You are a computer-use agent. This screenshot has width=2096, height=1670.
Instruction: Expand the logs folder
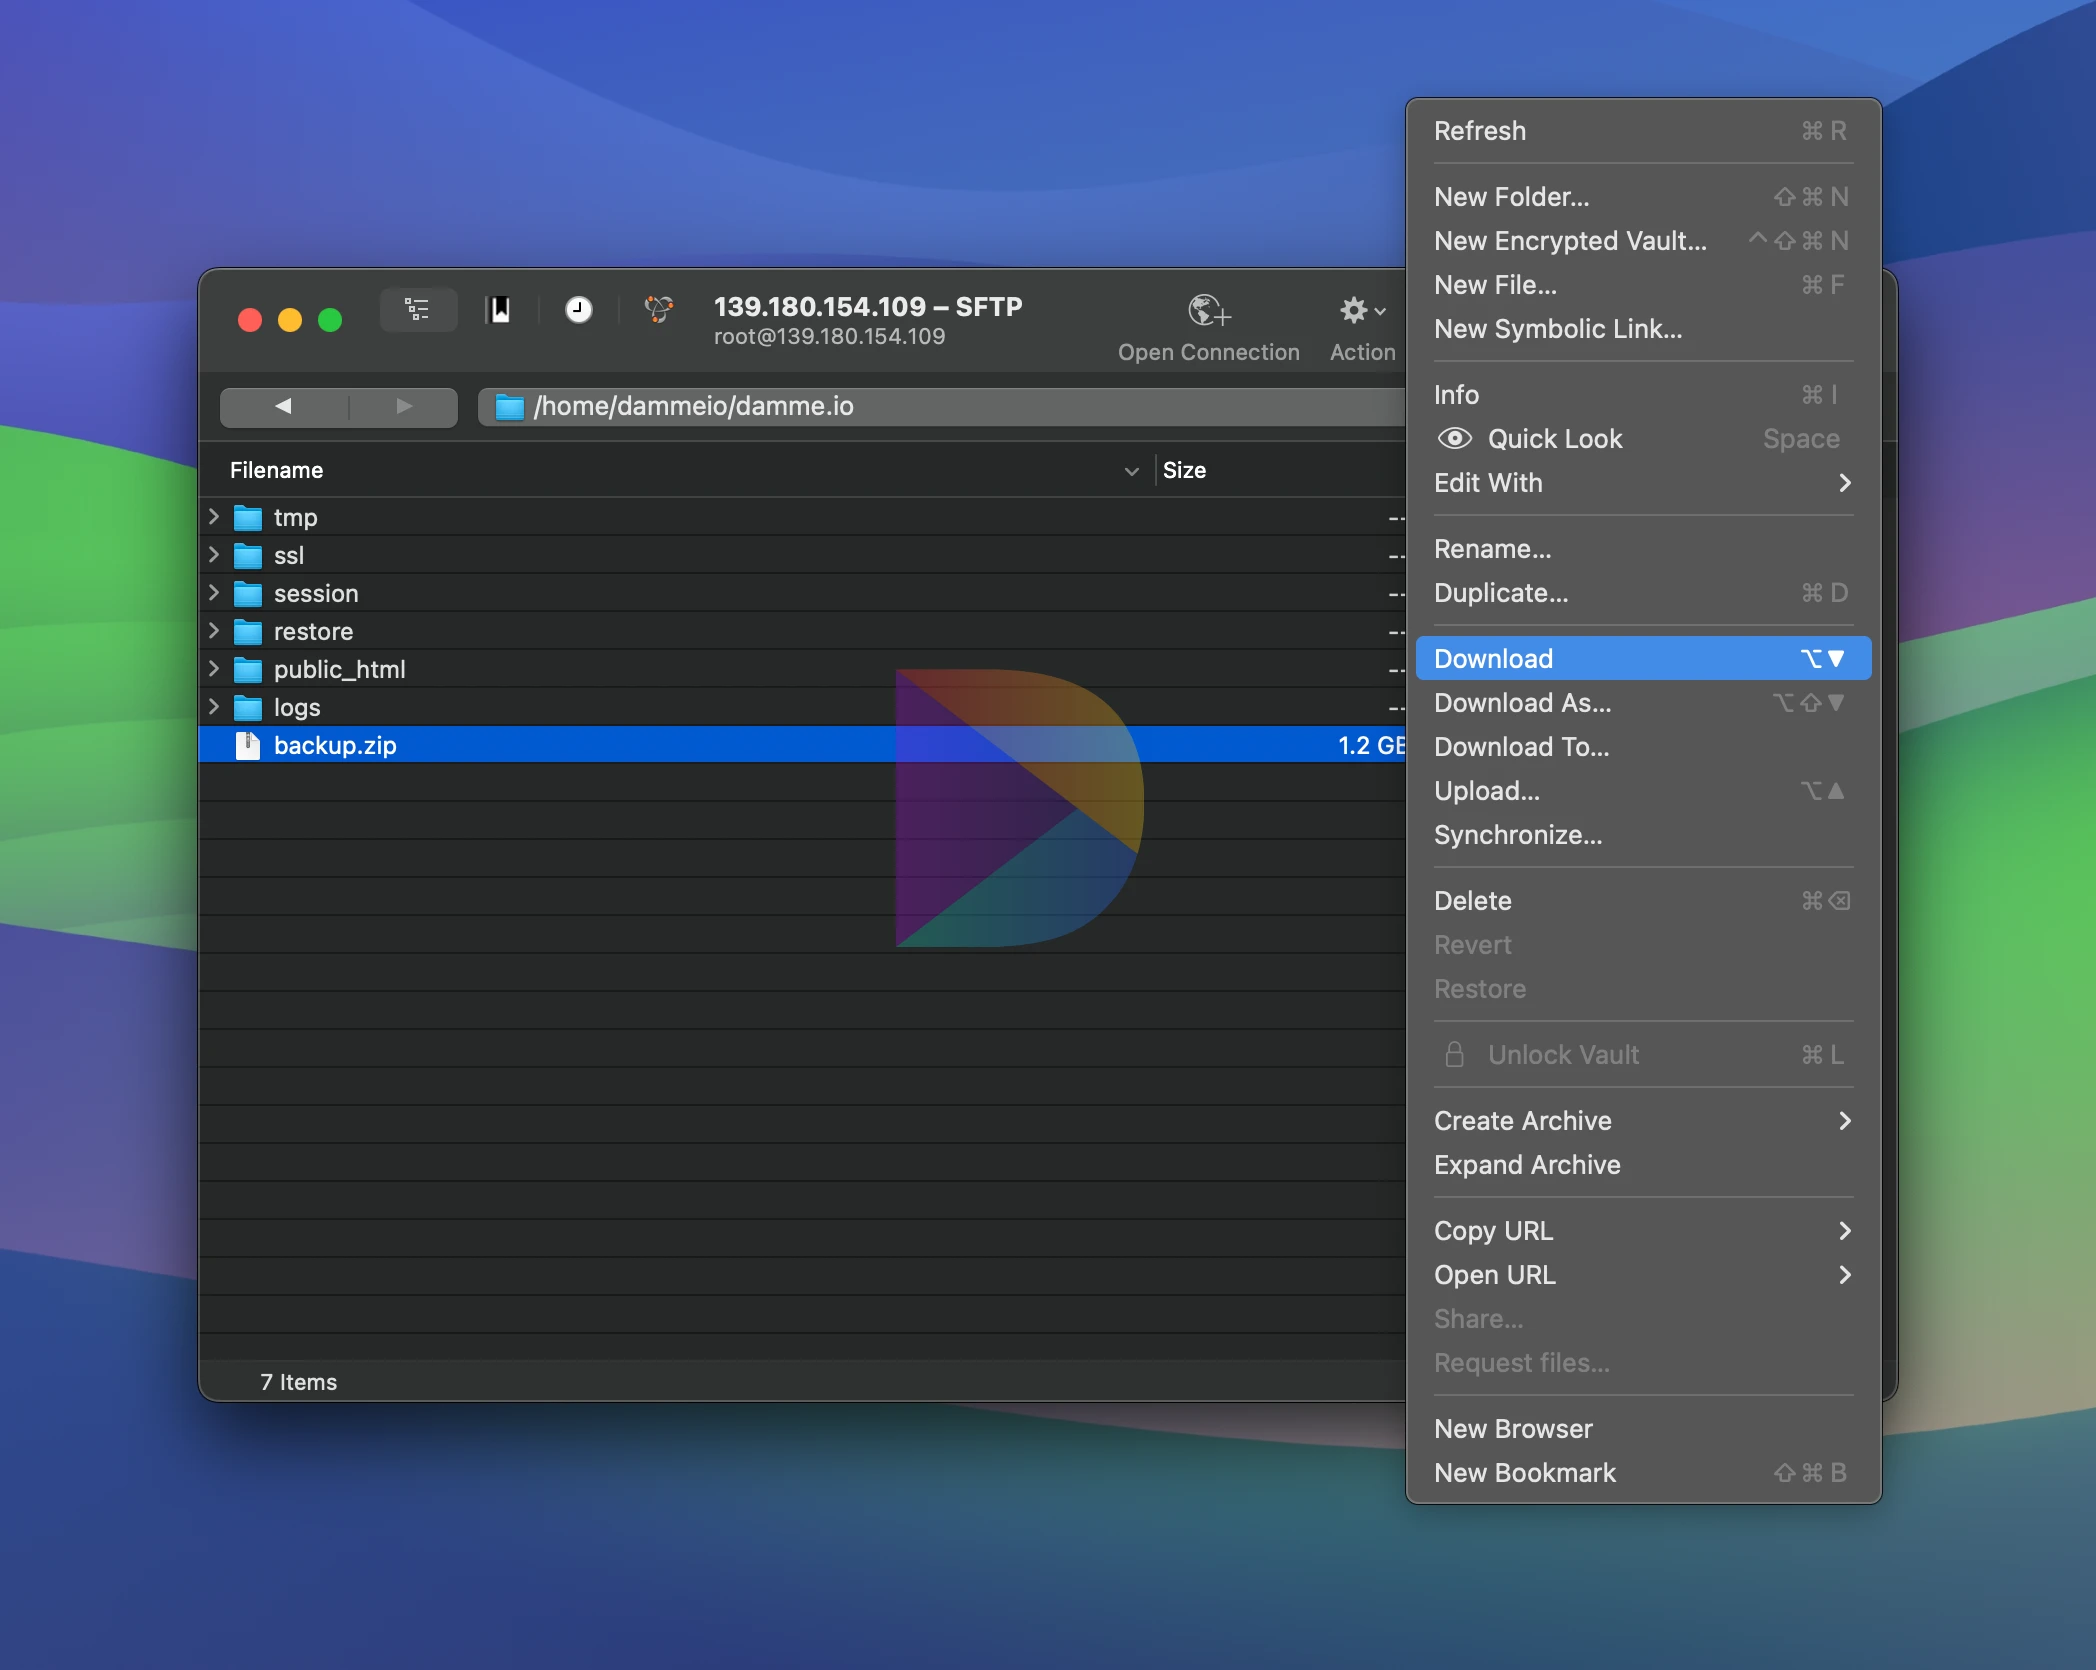pyautogui.click(x=213, y=707)
